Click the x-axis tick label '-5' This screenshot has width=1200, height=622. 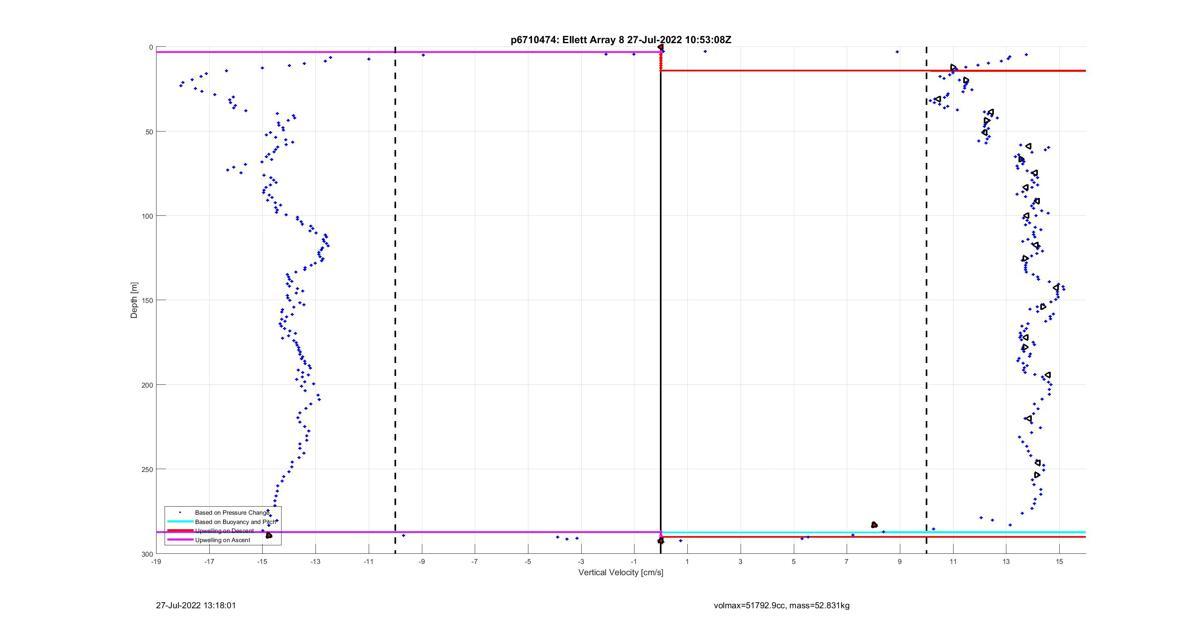pyautogui.click(x=528, y=561)
